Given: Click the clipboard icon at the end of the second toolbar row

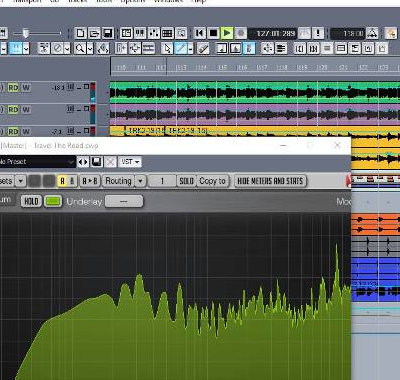Looking at the screenshot, I should point(382,48).
